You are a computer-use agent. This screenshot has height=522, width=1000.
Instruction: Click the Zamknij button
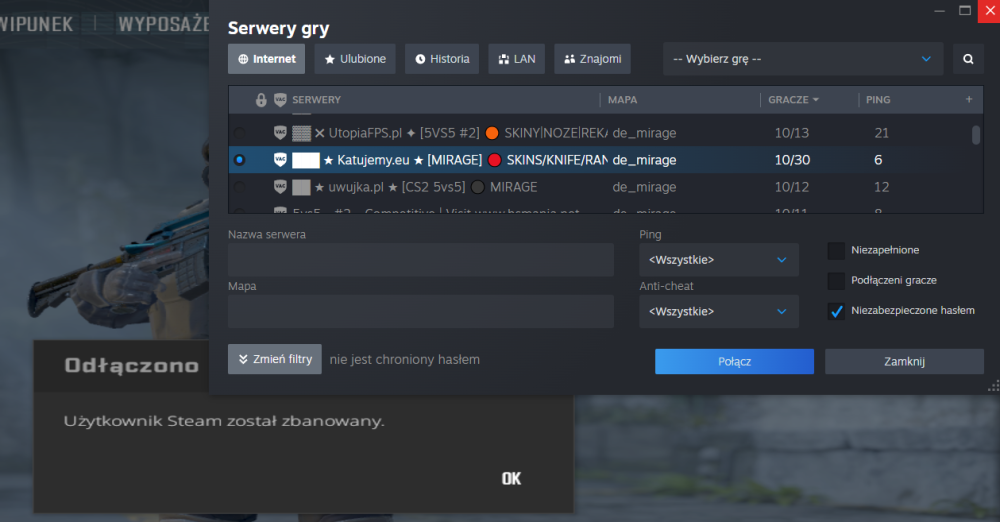pos(904,361)
